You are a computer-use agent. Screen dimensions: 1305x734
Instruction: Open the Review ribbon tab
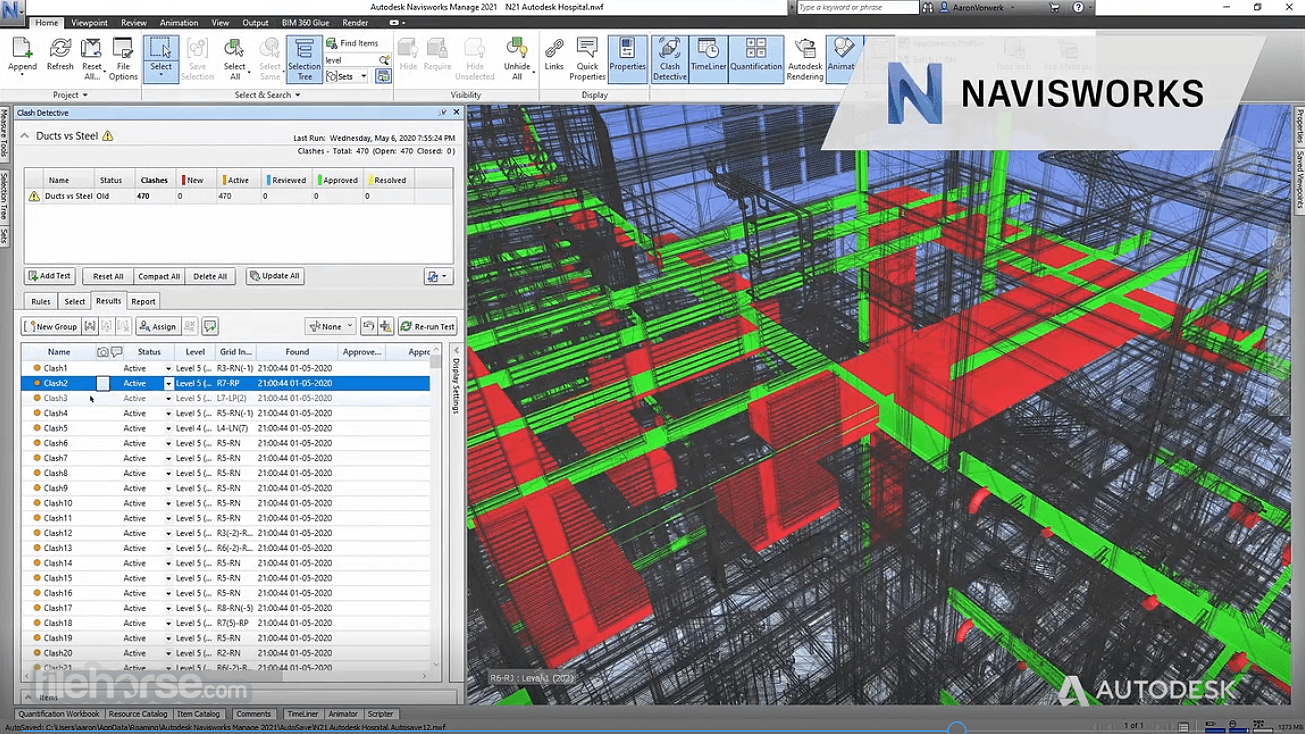pyautogui.click(x=134, y=22)
